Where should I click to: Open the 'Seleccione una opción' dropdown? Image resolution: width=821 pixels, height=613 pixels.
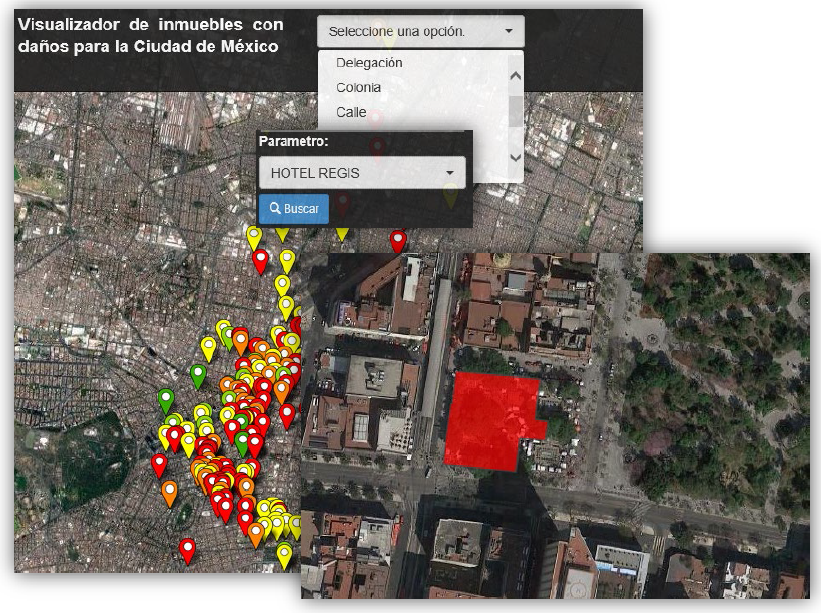pyautogui.click(x=420, y=31)
